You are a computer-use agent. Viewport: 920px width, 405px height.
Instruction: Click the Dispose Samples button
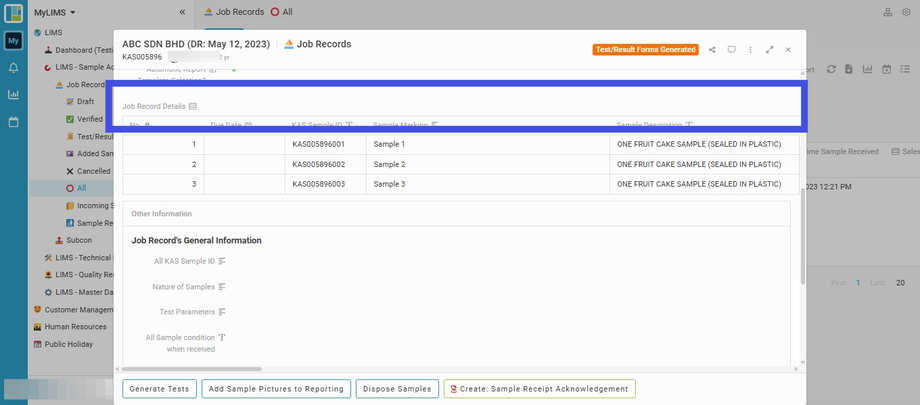tap(397, 389)
